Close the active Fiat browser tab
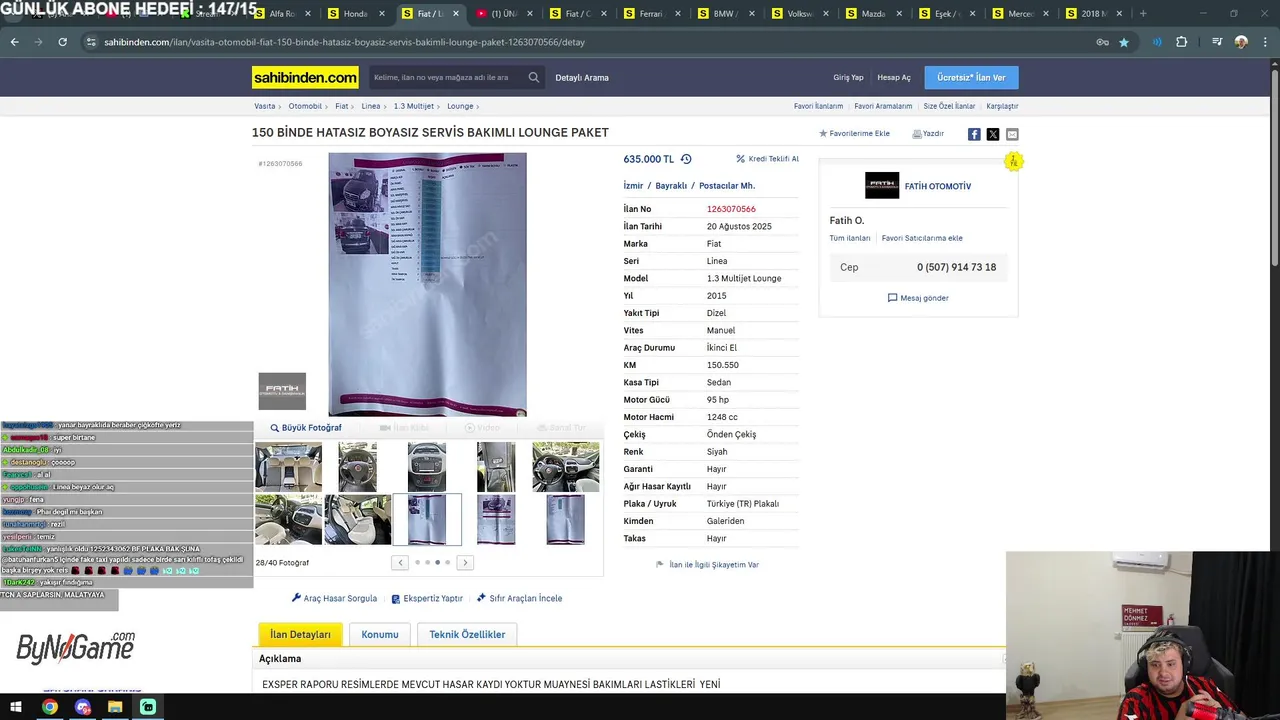The image size is (1280, 720). [x=456, y=14]
